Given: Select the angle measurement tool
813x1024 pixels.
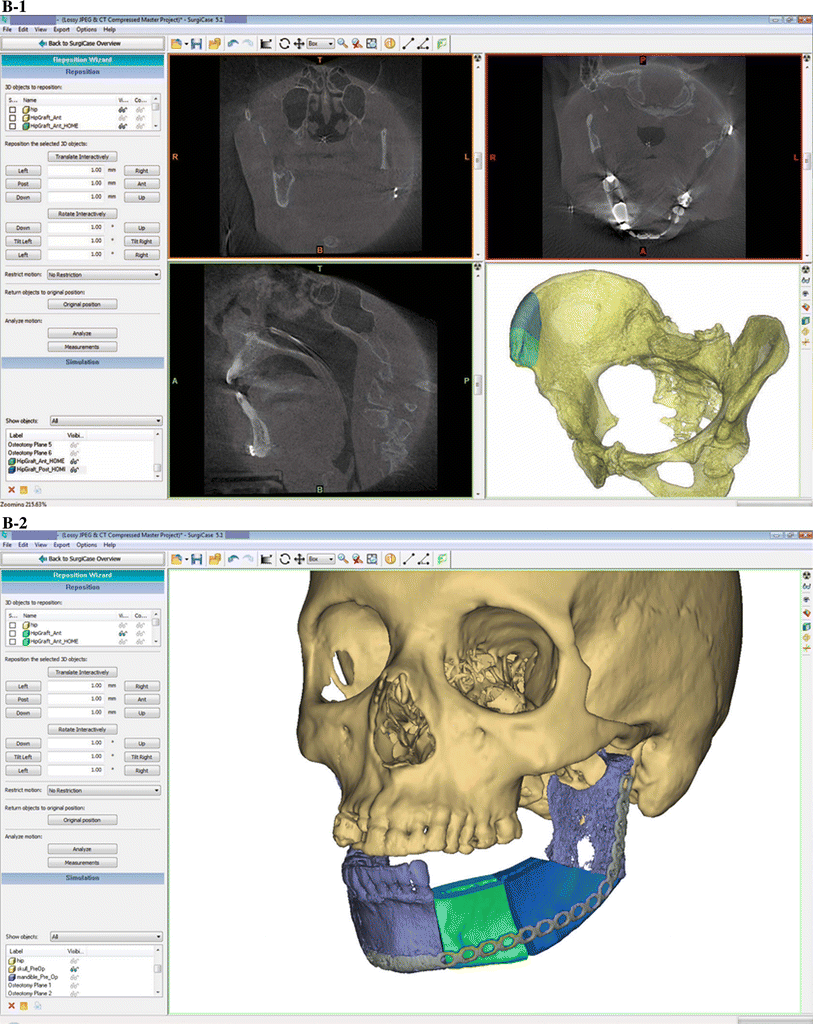Looking at the screenshot, I should click(x=421, y=43).
